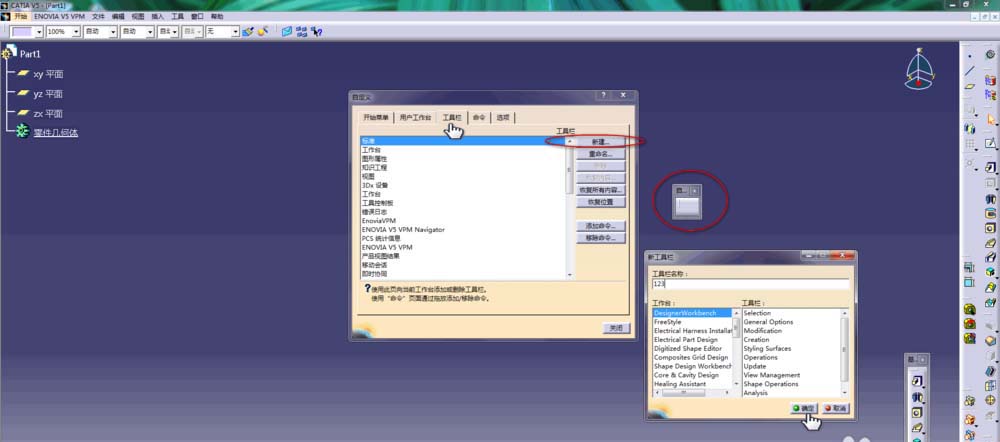The width and height of the screenshot is (1000, 442).
Task: Open the 文件 menu
Action: [98, 17]
